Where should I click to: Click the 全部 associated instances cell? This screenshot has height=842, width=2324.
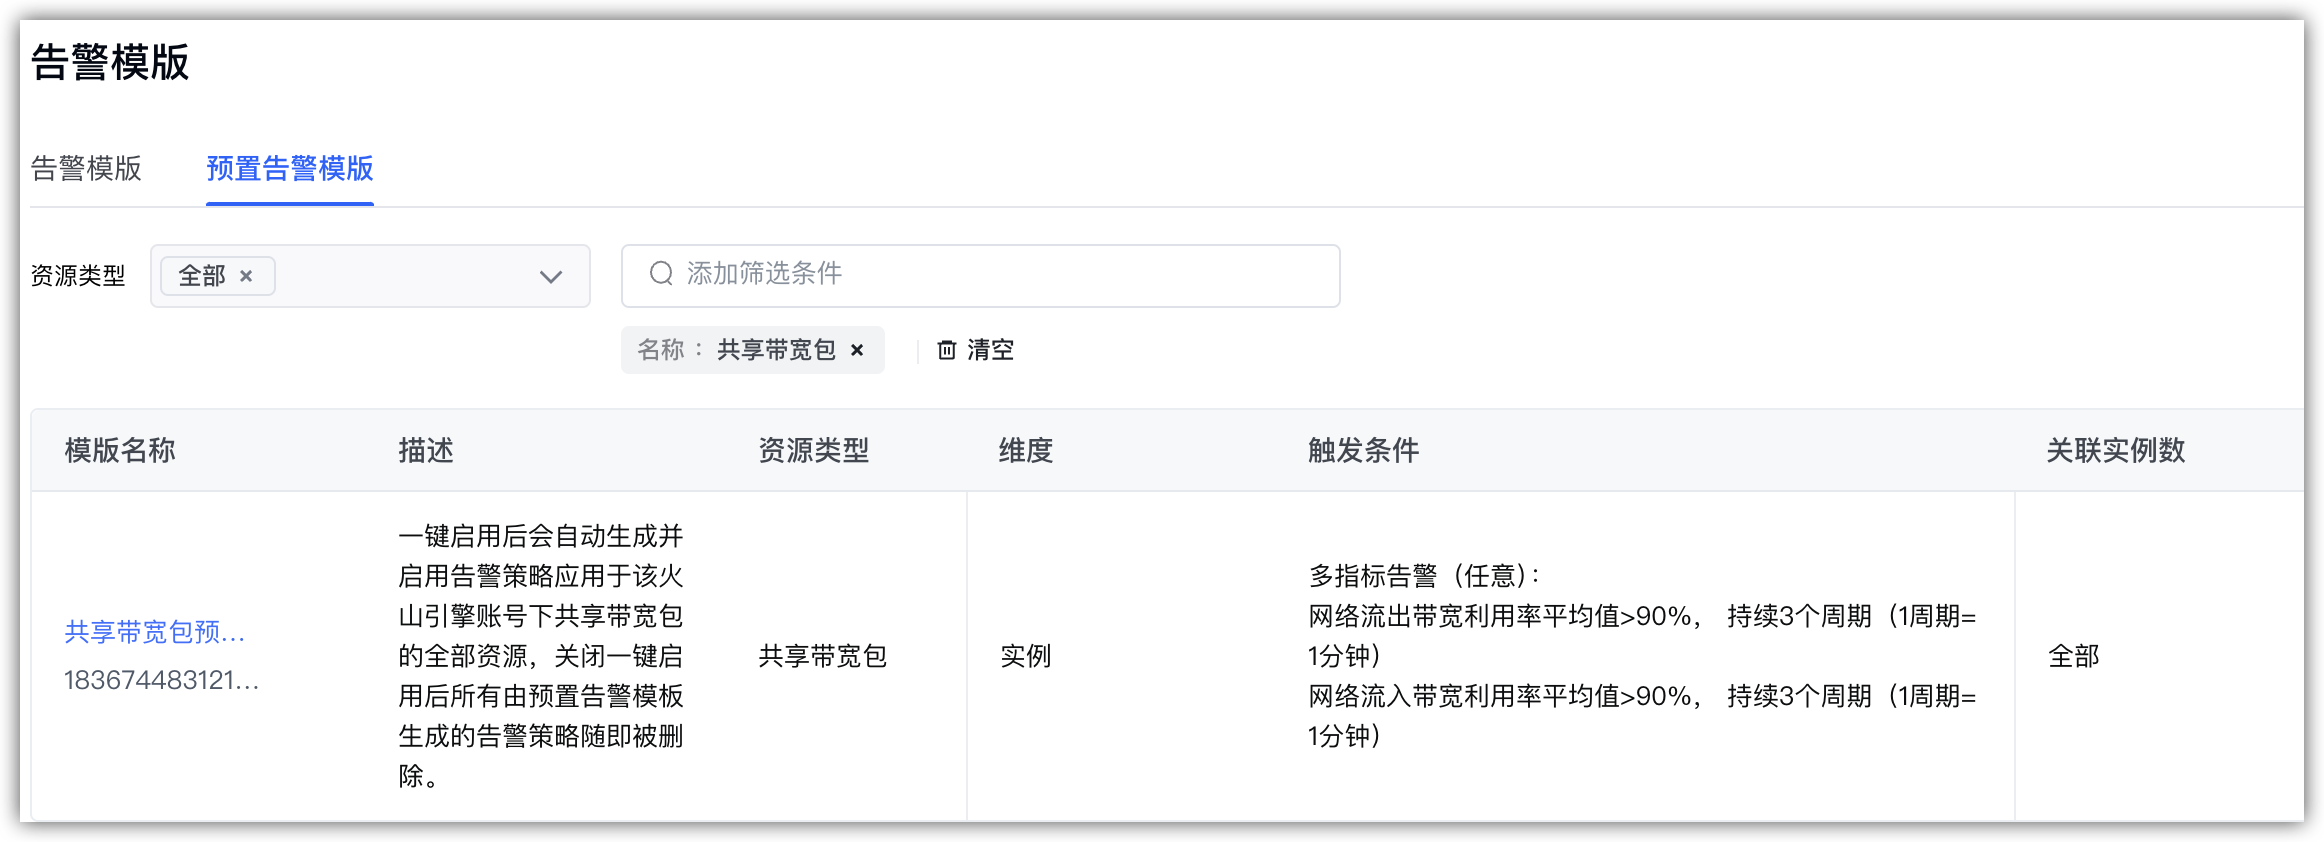2074,656
